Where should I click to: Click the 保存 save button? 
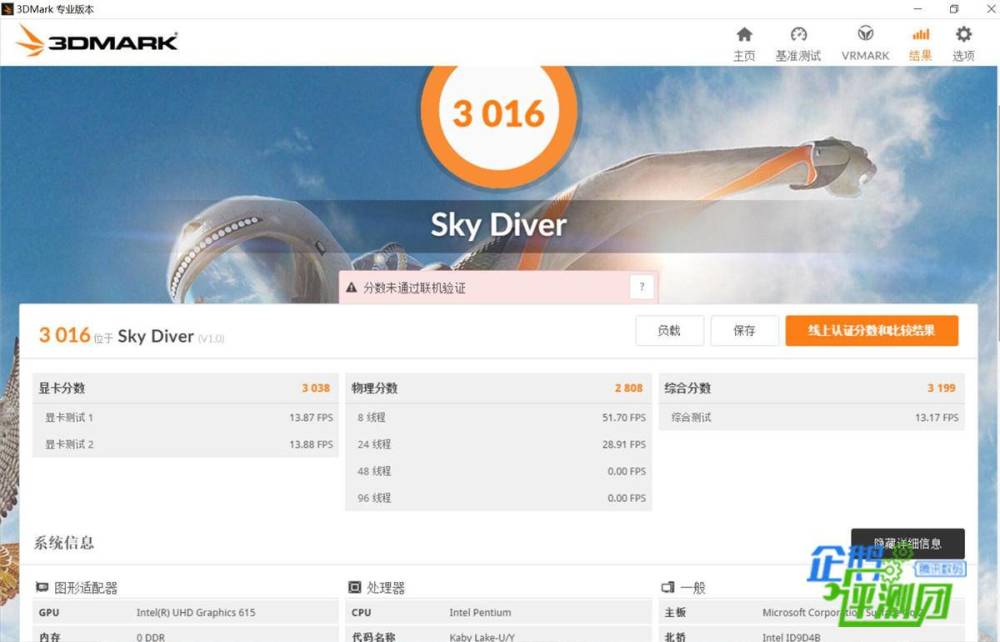[744, 330]
